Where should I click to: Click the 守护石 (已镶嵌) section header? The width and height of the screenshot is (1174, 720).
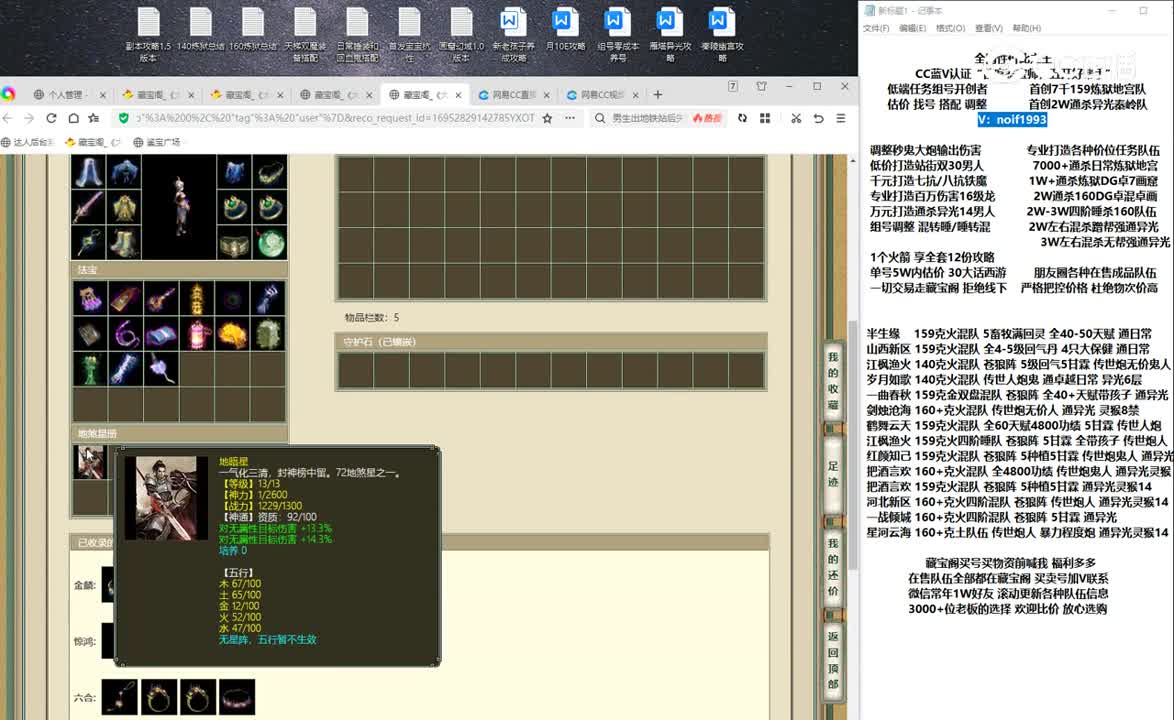551,342
